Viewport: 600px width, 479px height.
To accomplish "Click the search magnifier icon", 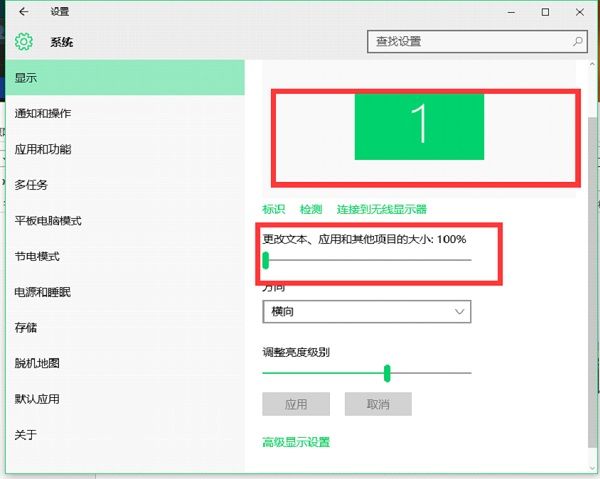I will click(x=577, y=41).
